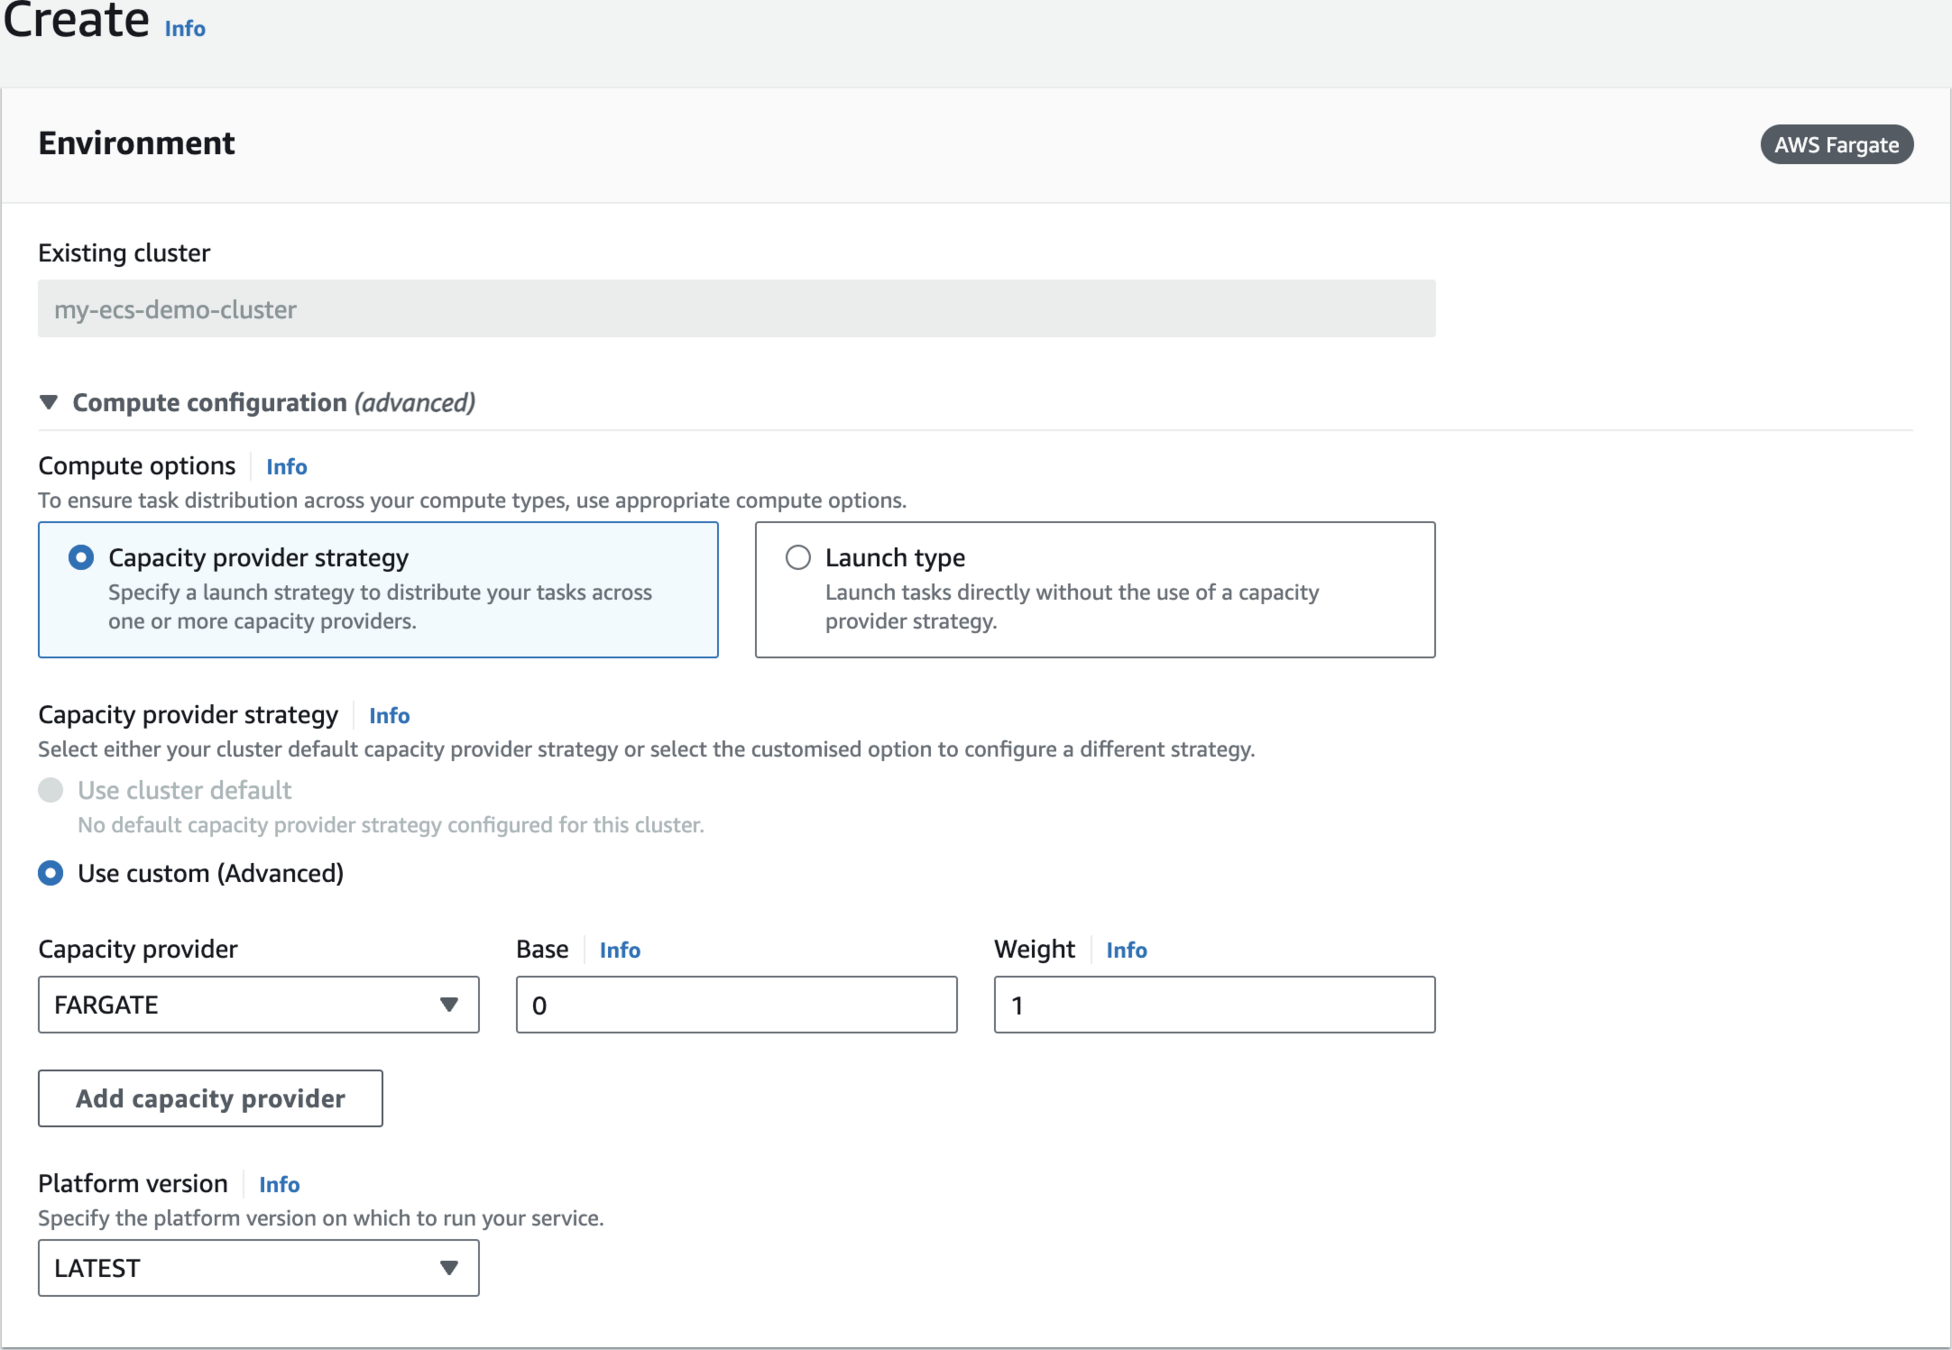Click the Compute configuration (advanced) heading
This screenshot has height=1350, width=1952.
click(x=273, y=403)
